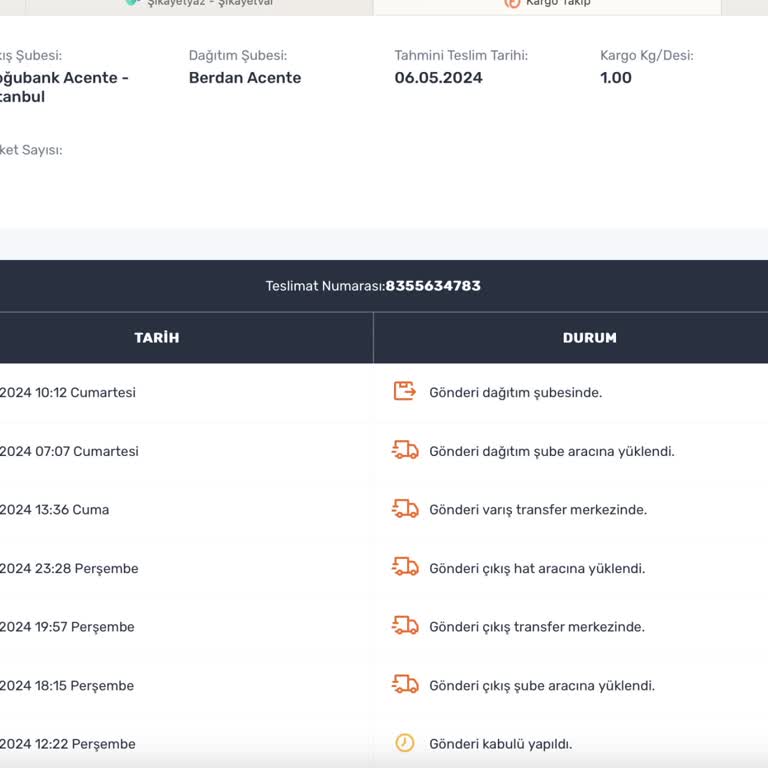The width and height of the screenshot is (768, 768).
Task: Click truck icon for 'dağıtım şube aracına yüklendi'
Action: click(404, 450)
